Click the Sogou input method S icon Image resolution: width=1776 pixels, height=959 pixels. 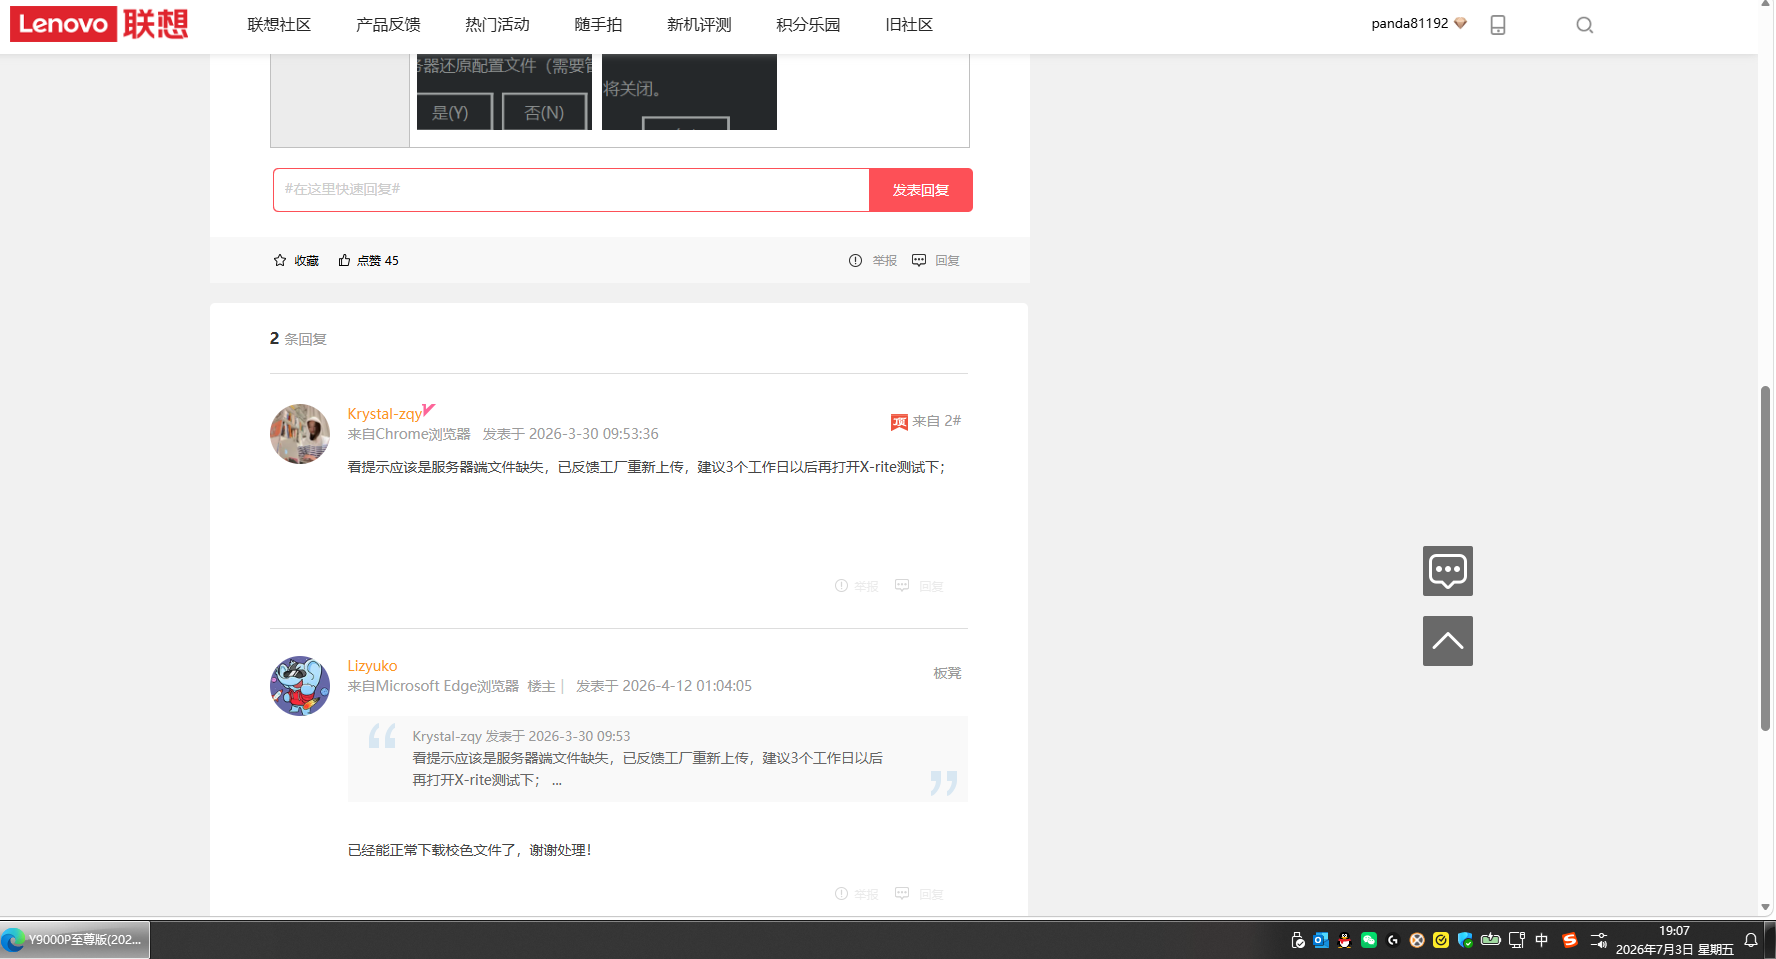1570,940
